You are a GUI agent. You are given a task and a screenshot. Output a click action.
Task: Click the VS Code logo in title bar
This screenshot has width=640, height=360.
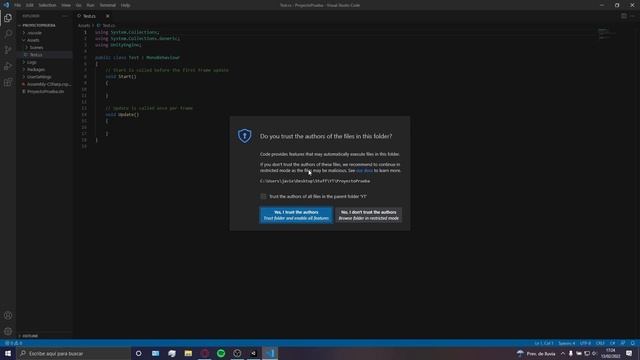(x=6, y=5)
